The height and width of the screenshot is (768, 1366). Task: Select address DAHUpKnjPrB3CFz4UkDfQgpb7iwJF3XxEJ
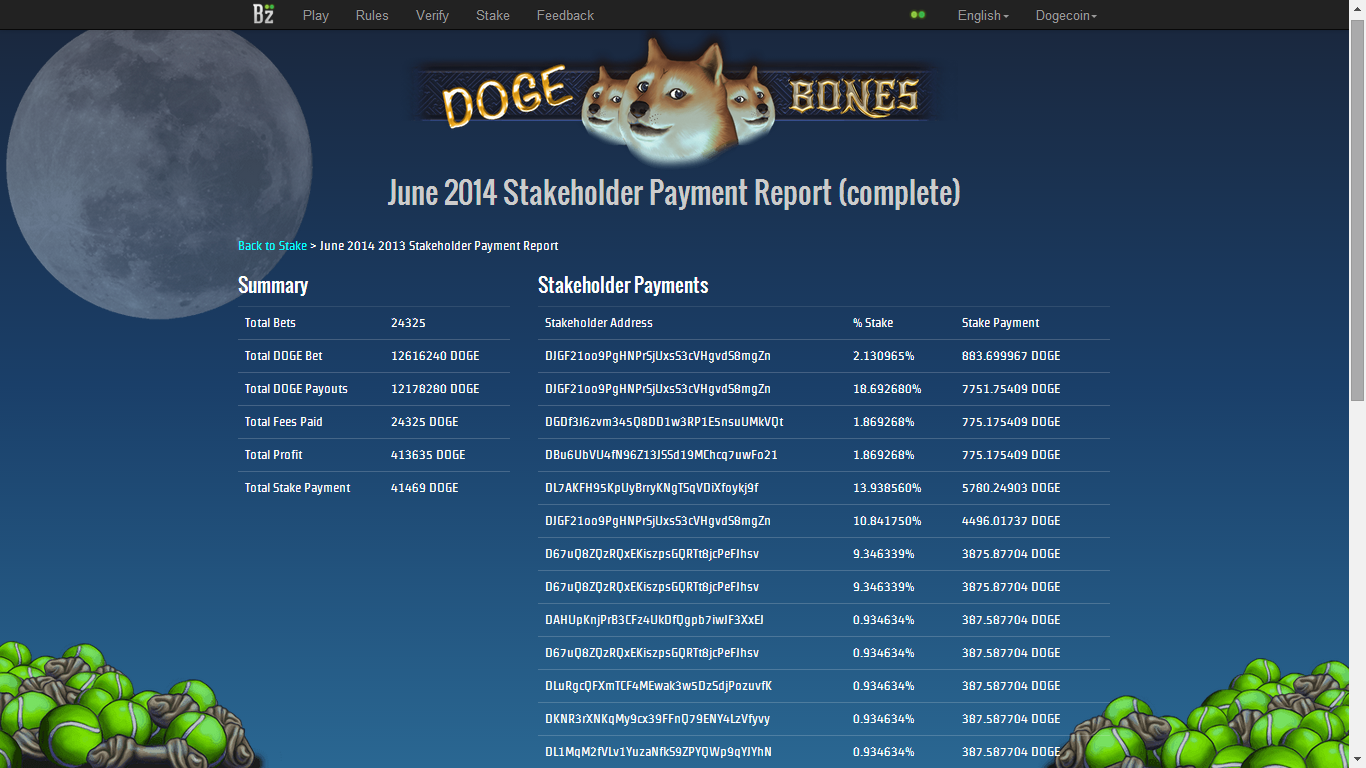tap(655, 620)
